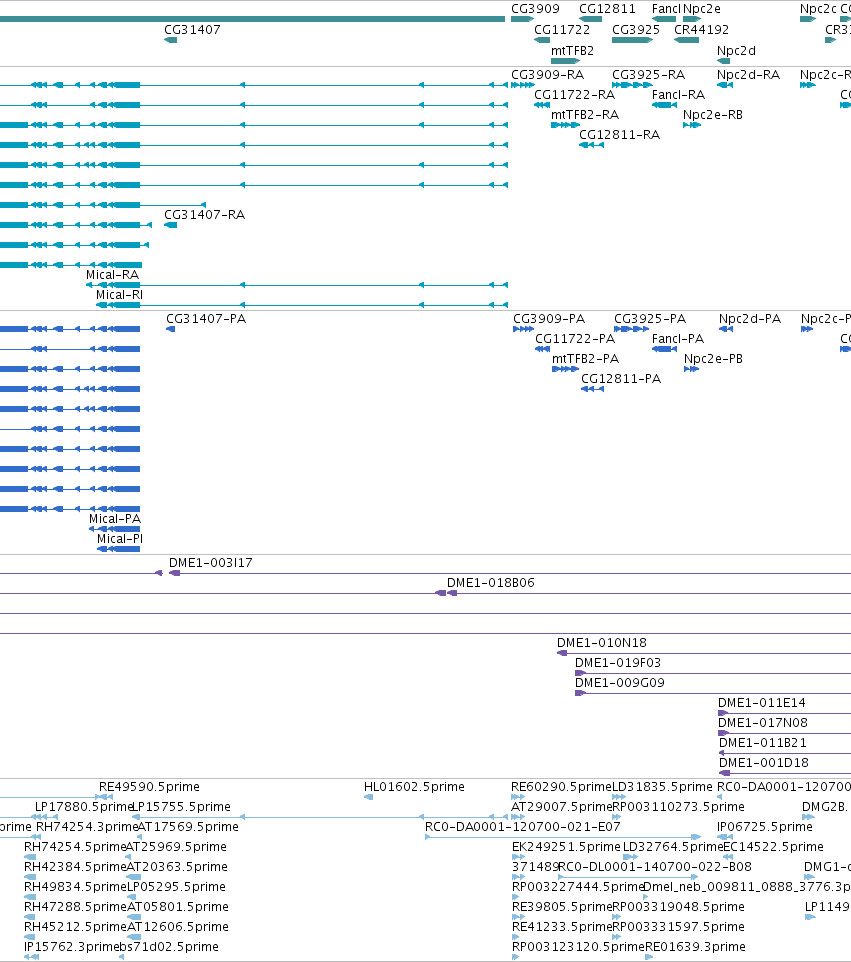Select the Npc2e-RB transcript label
The height and width of the screenshot is (962, 851).
713,115
